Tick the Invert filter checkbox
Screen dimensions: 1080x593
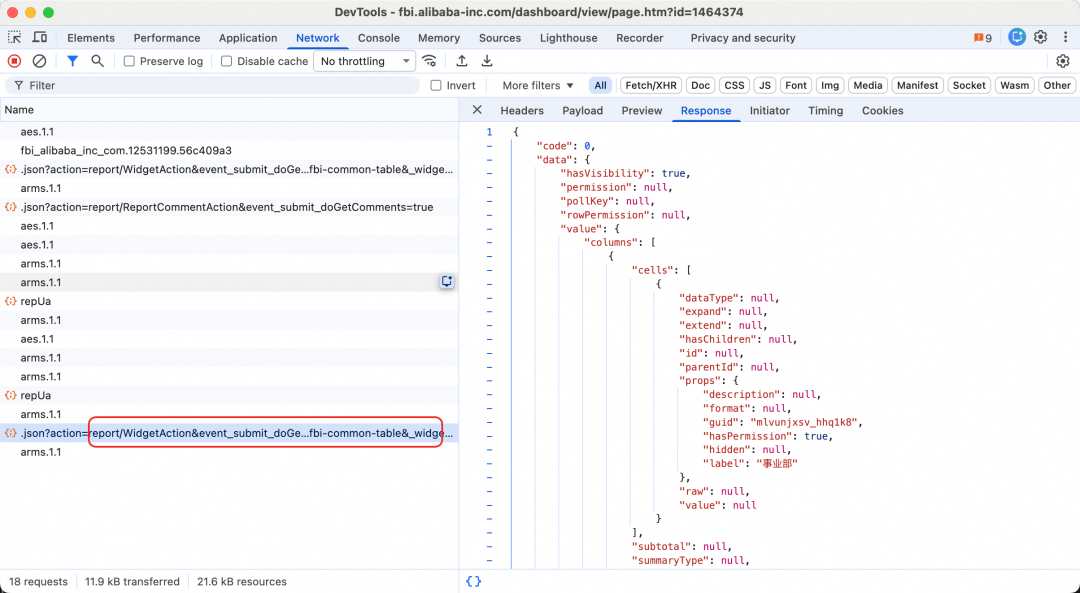tap(436, 86)
